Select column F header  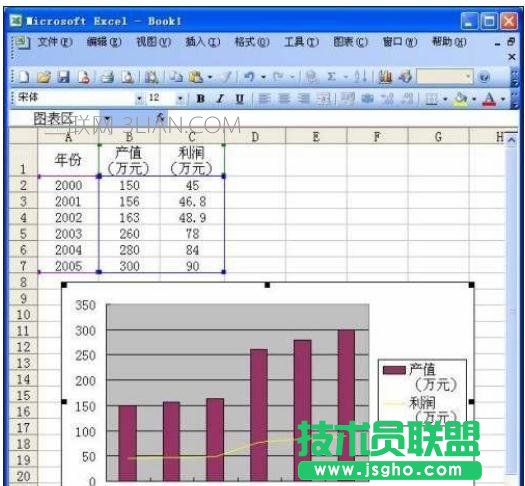coord(377,137)
